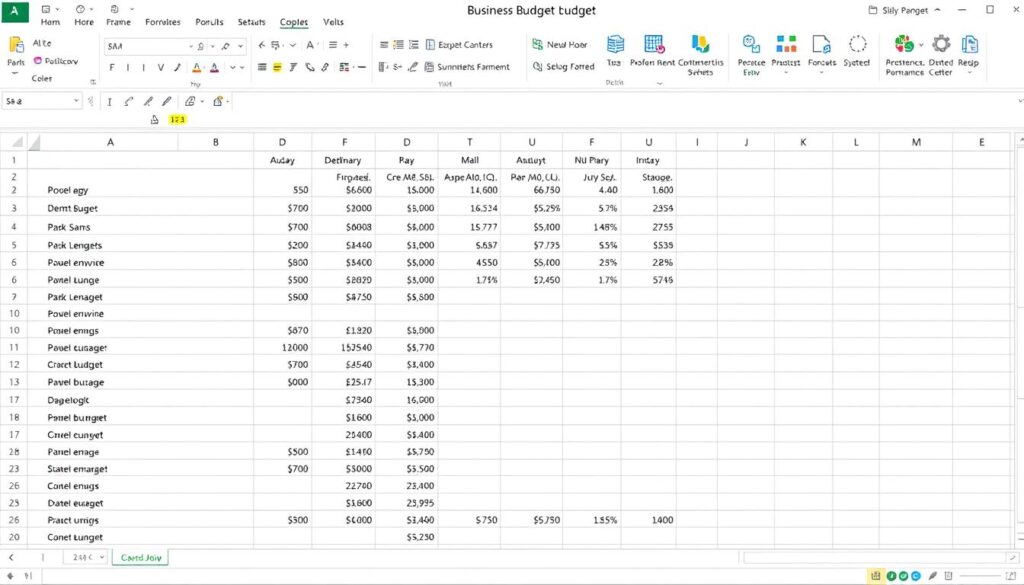Toggle bold formatting in the font group
Viewport: 1024px width, 585px height.
tap(111, 67)
